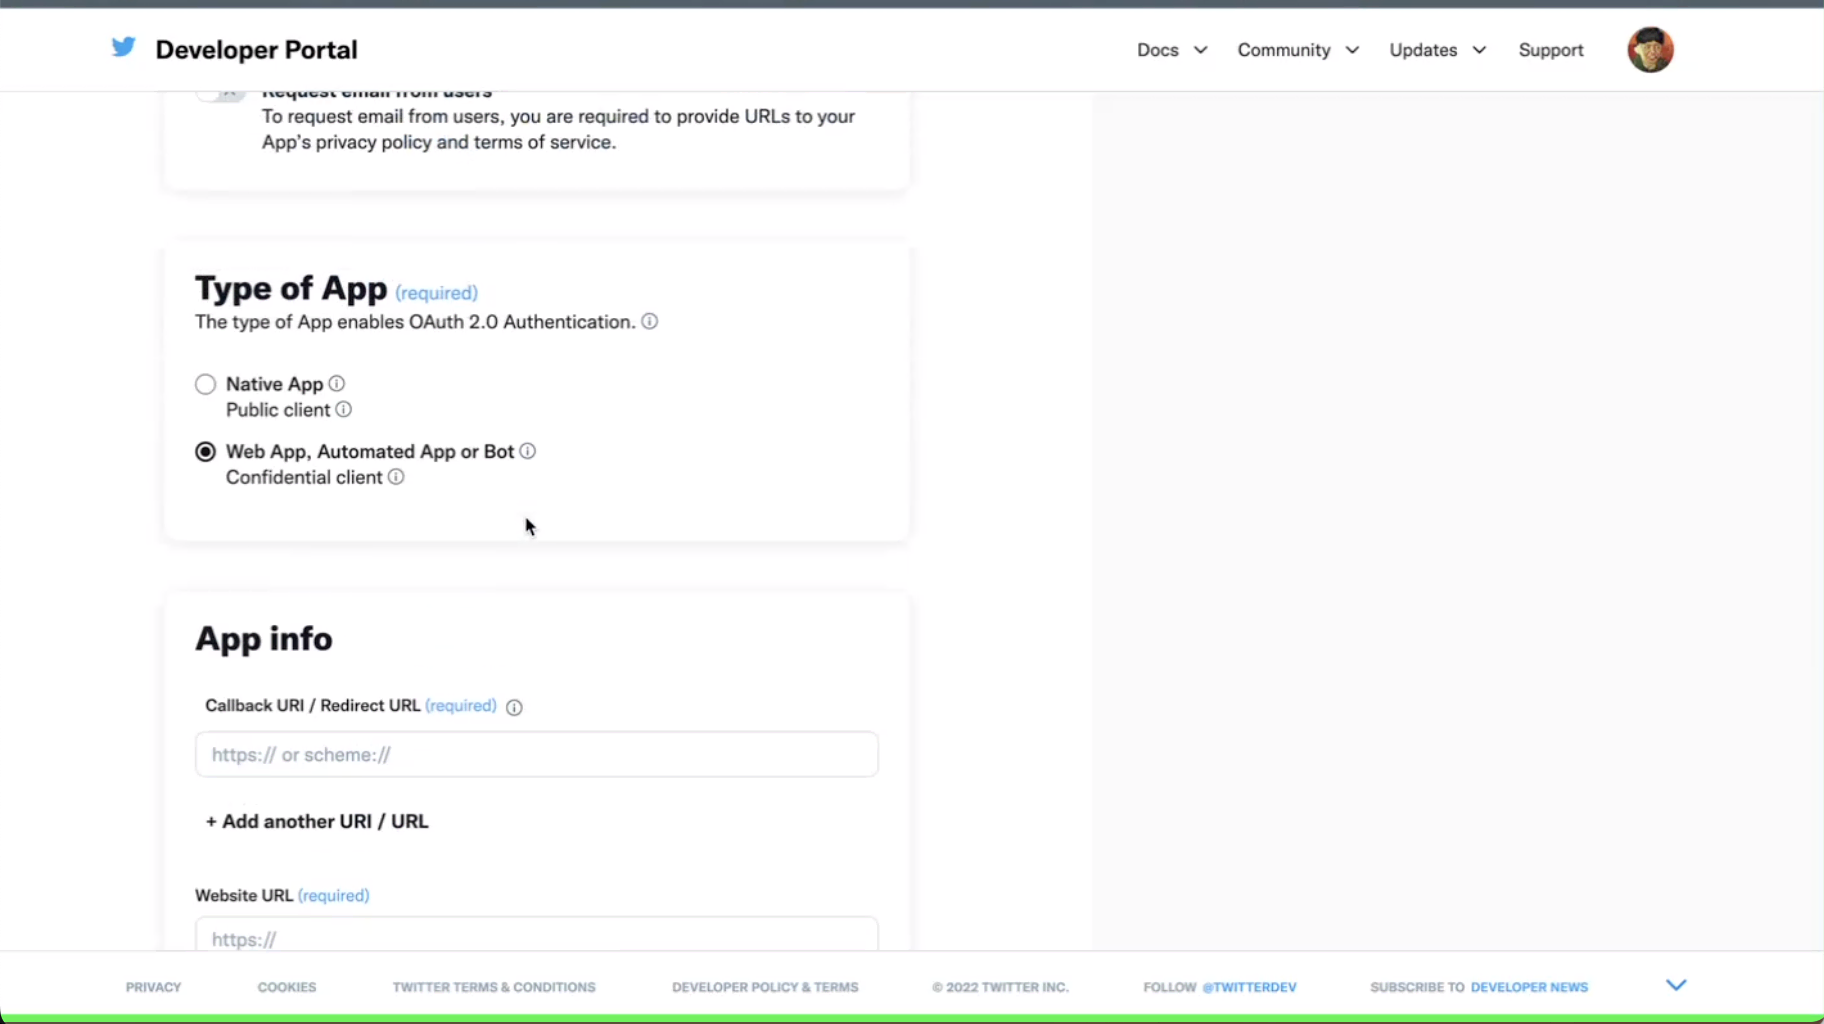
Task: Click info icon next to Public client
Action: 343,409
